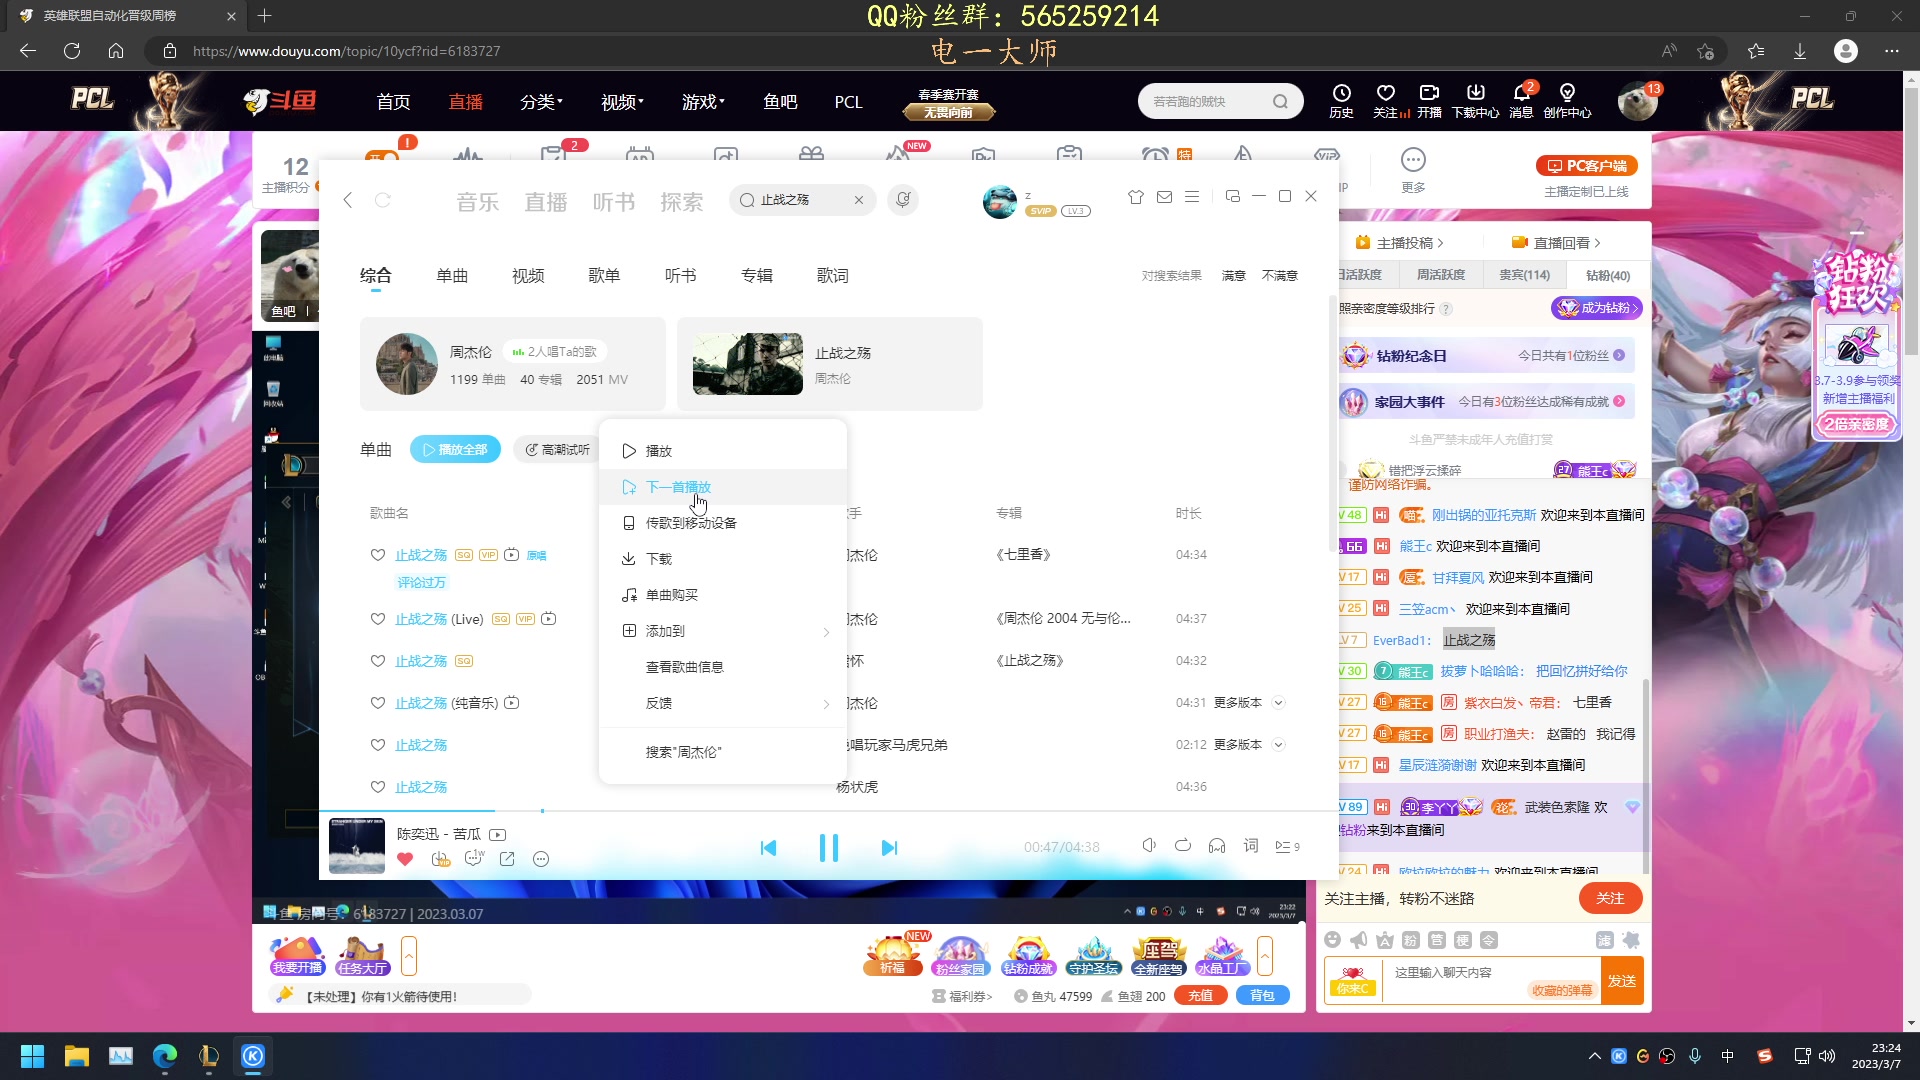The image size is (1920, 1080).
Task: Expand 更多版本 for 止战之殇 纯音乐
Action: (1238, 702)
